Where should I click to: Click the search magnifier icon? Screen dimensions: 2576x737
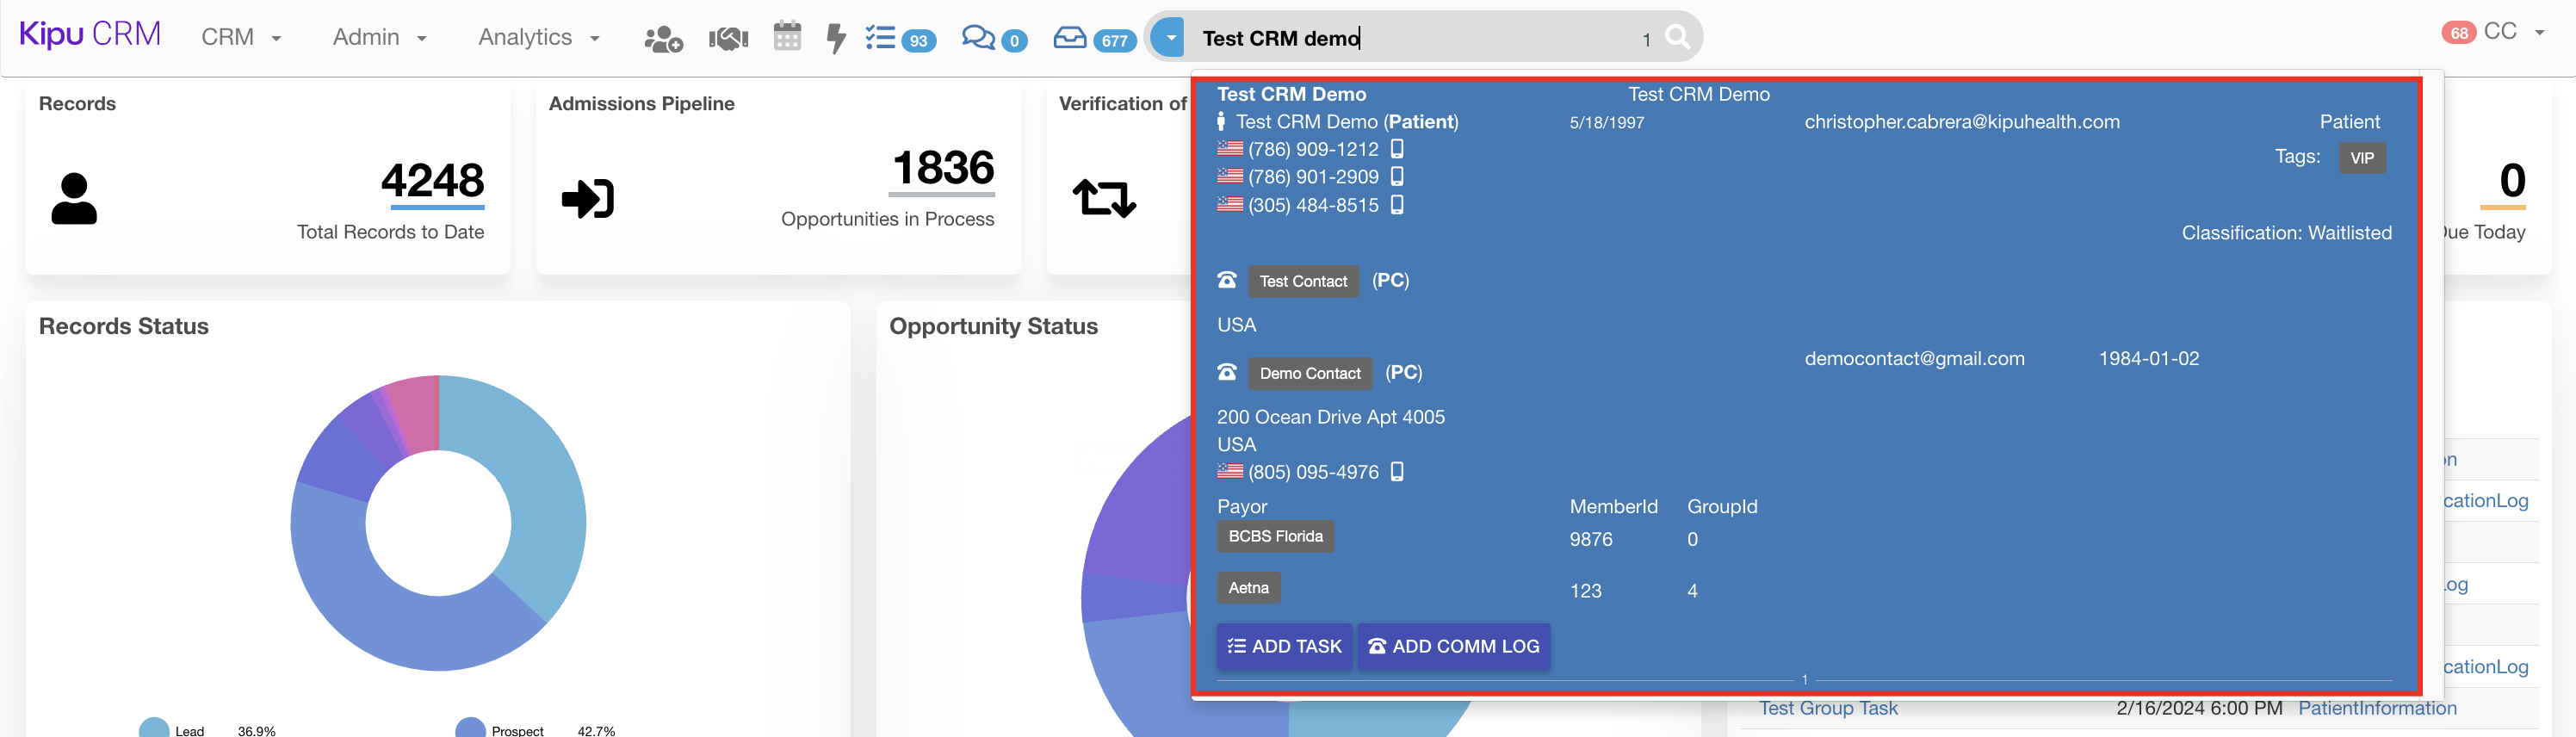(x=1677, y=38)
